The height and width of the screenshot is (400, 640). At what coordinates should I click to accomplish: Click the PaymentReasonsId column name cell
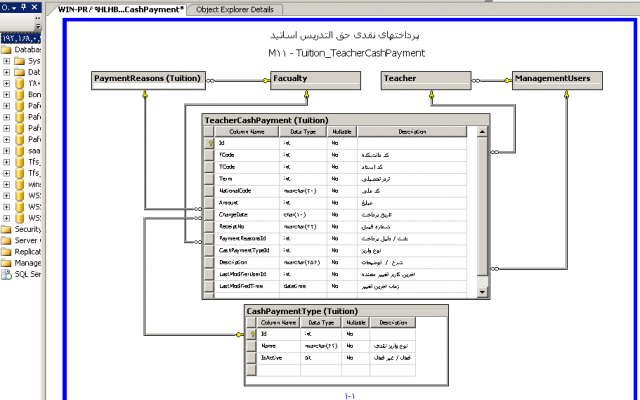tap(247, 238)
